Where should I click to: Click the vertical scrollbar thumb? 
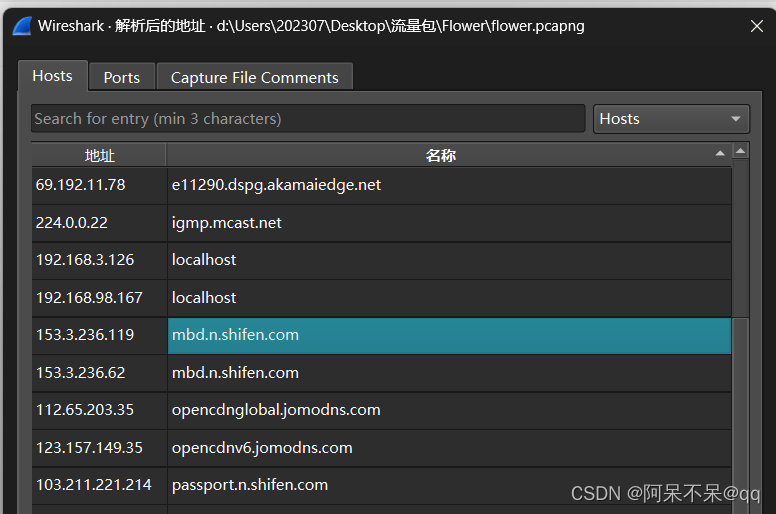[x=740, y=416]
